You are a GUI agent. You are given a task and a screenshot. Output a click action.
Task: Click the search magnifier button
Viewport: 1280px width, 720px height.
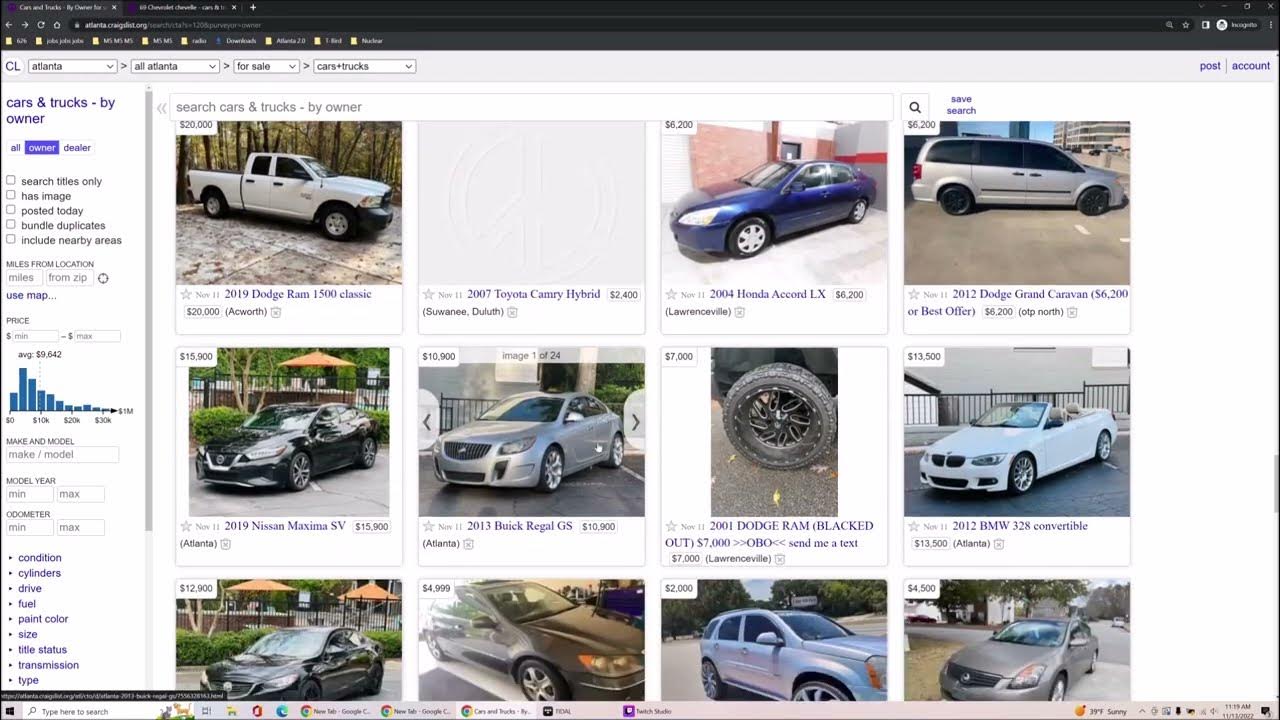[915, 107]
